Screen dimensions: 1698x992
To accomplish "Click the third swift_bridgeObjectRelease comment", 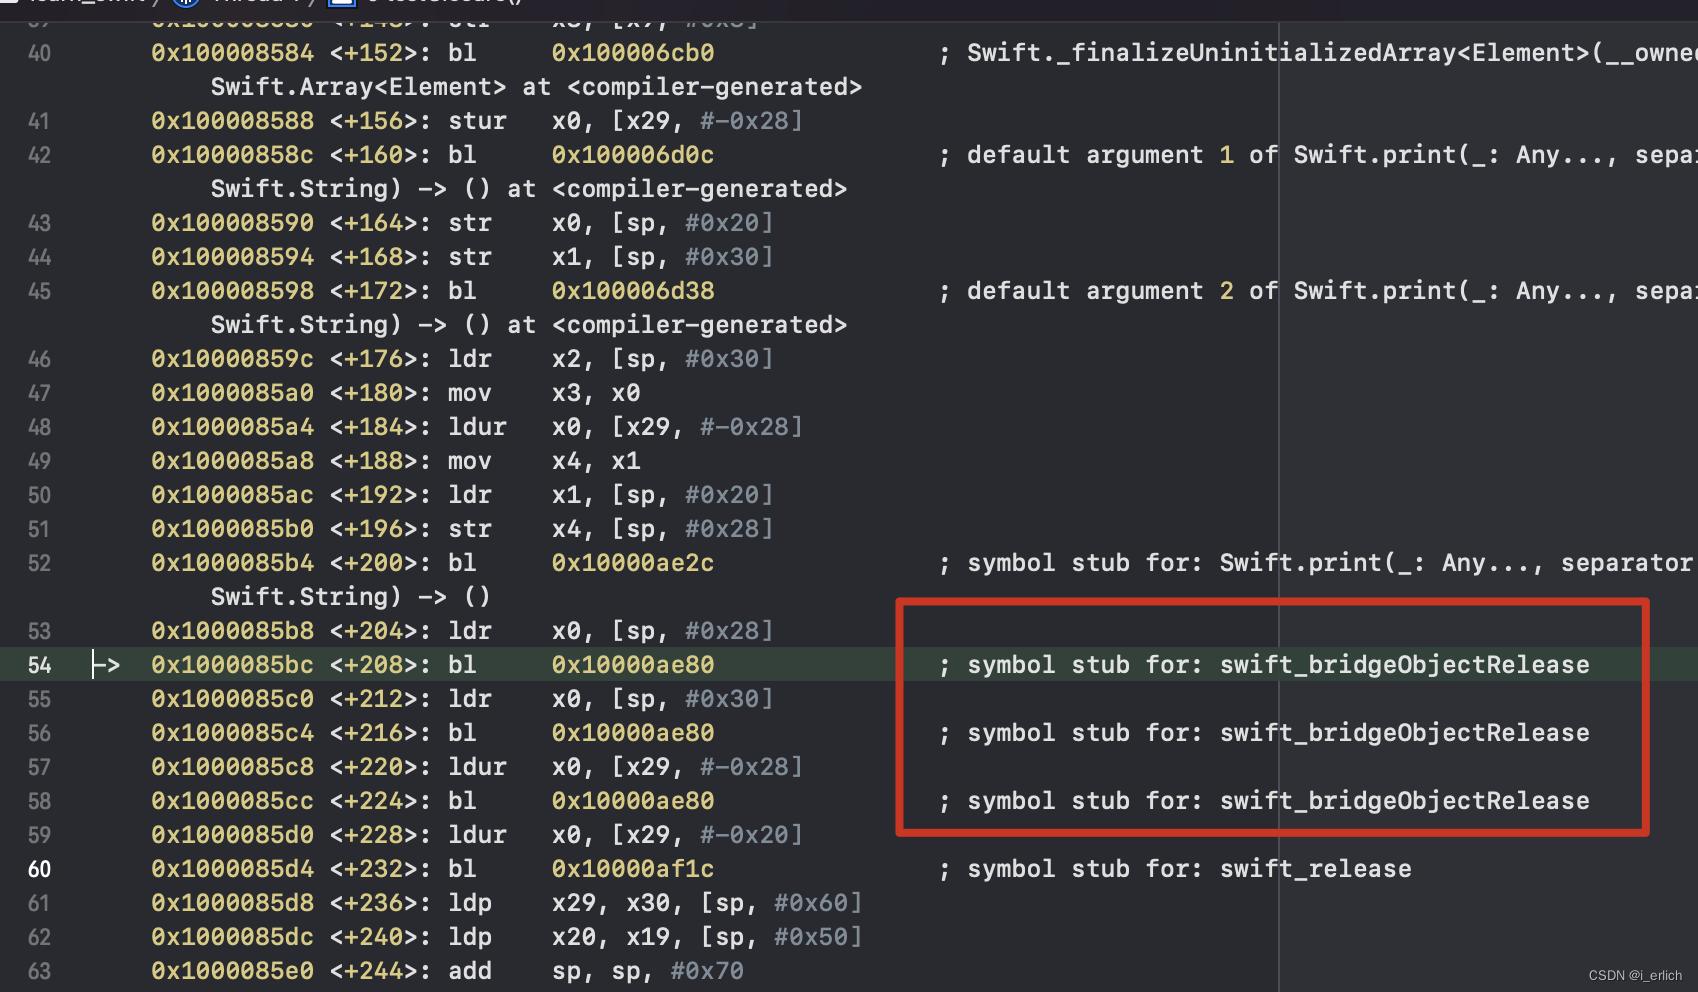I will pos(1264,801).
